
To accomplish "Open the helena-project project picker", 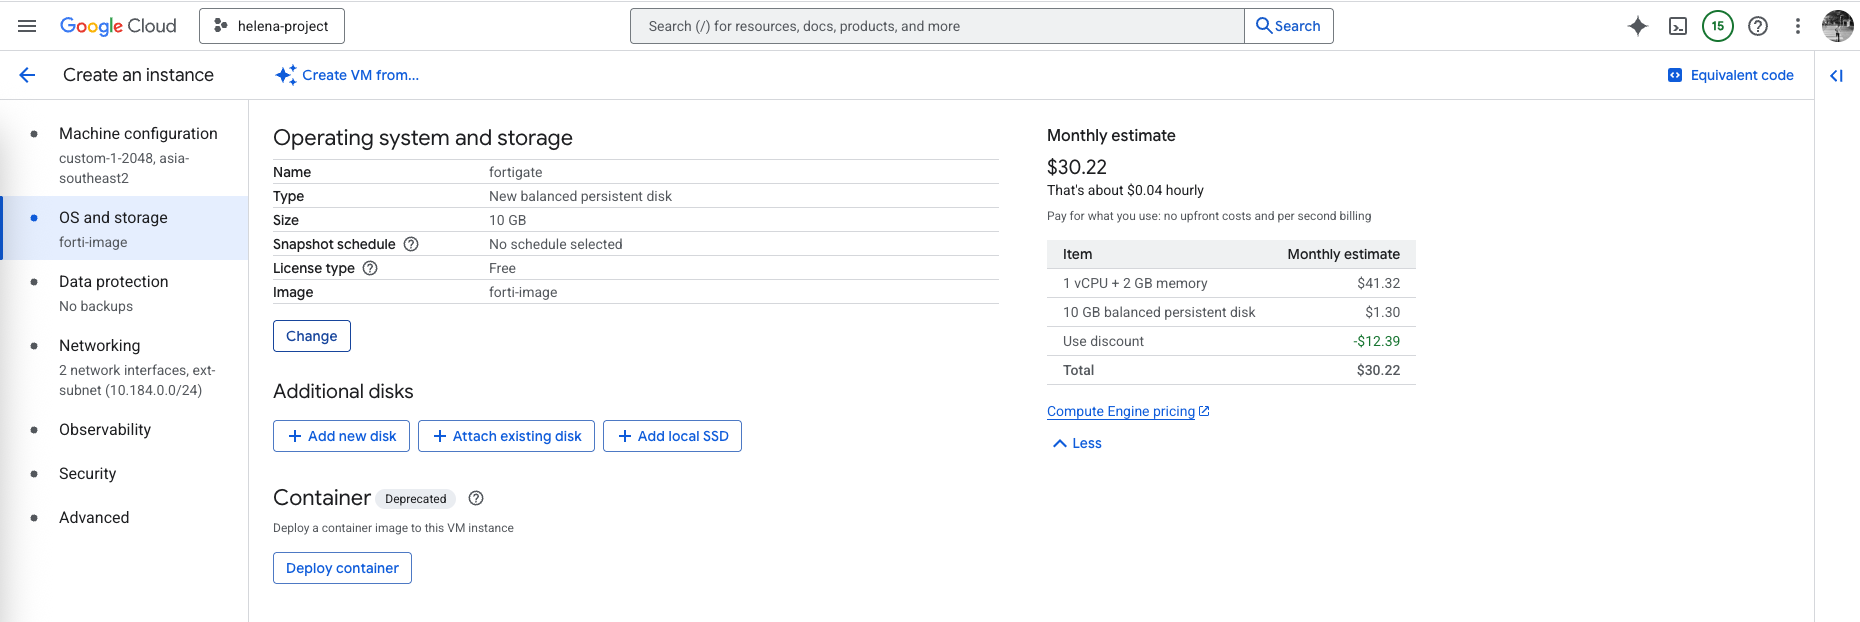I will (x=272, y=26).
